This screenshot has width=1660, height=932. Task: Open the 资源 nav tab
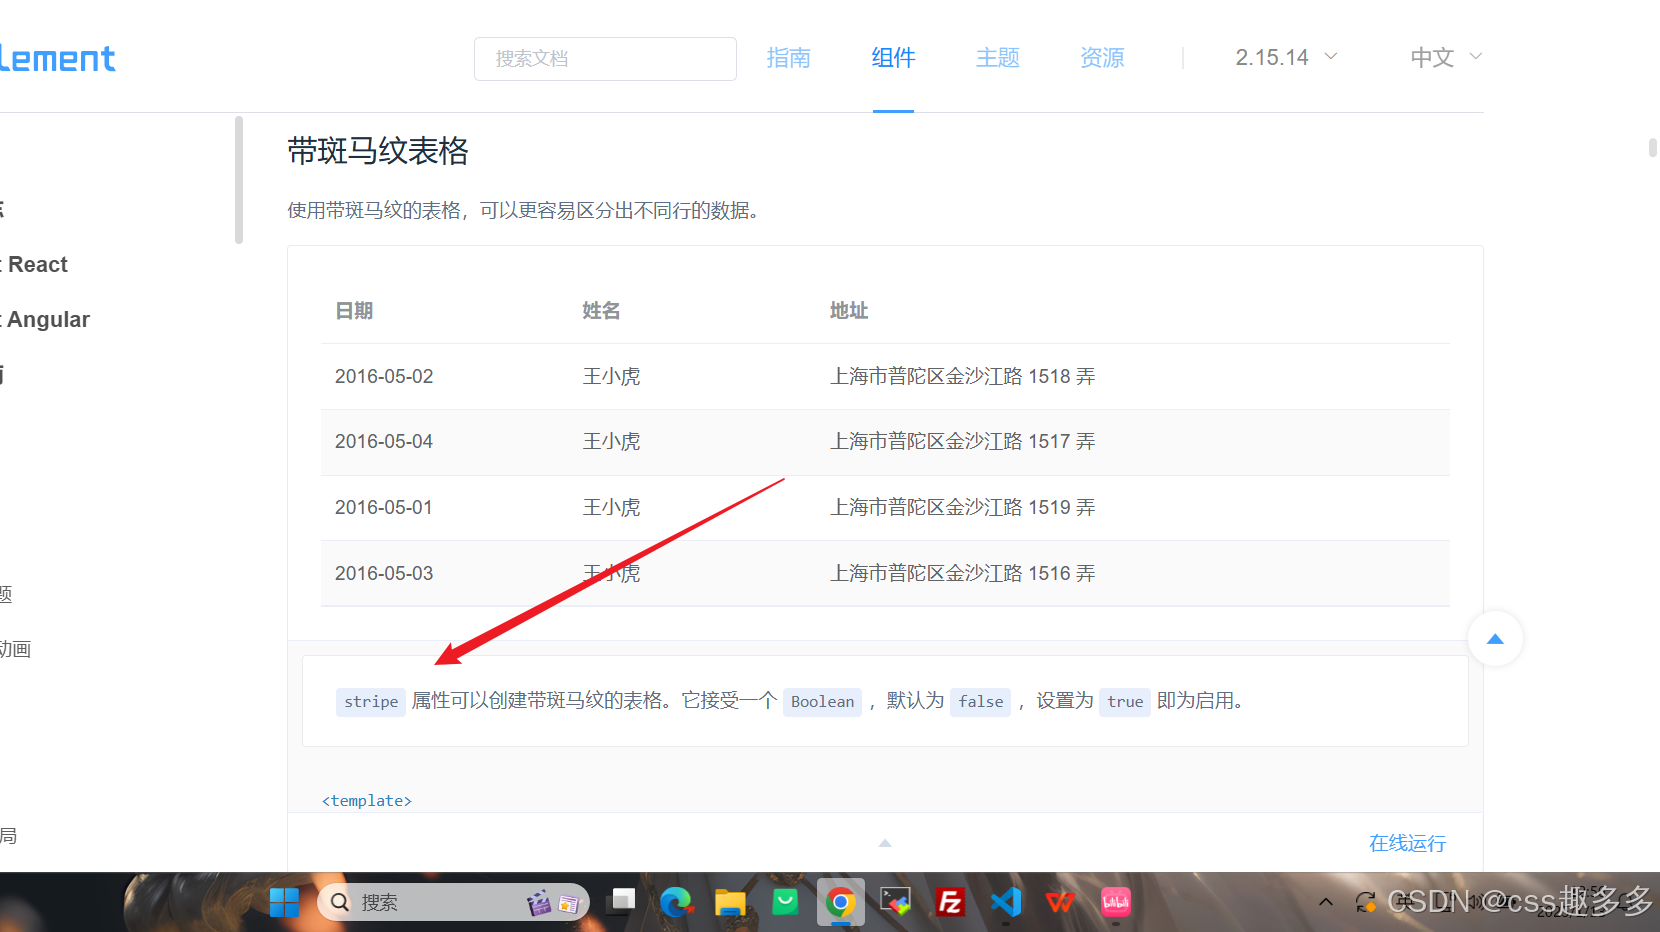point(1102,58)
